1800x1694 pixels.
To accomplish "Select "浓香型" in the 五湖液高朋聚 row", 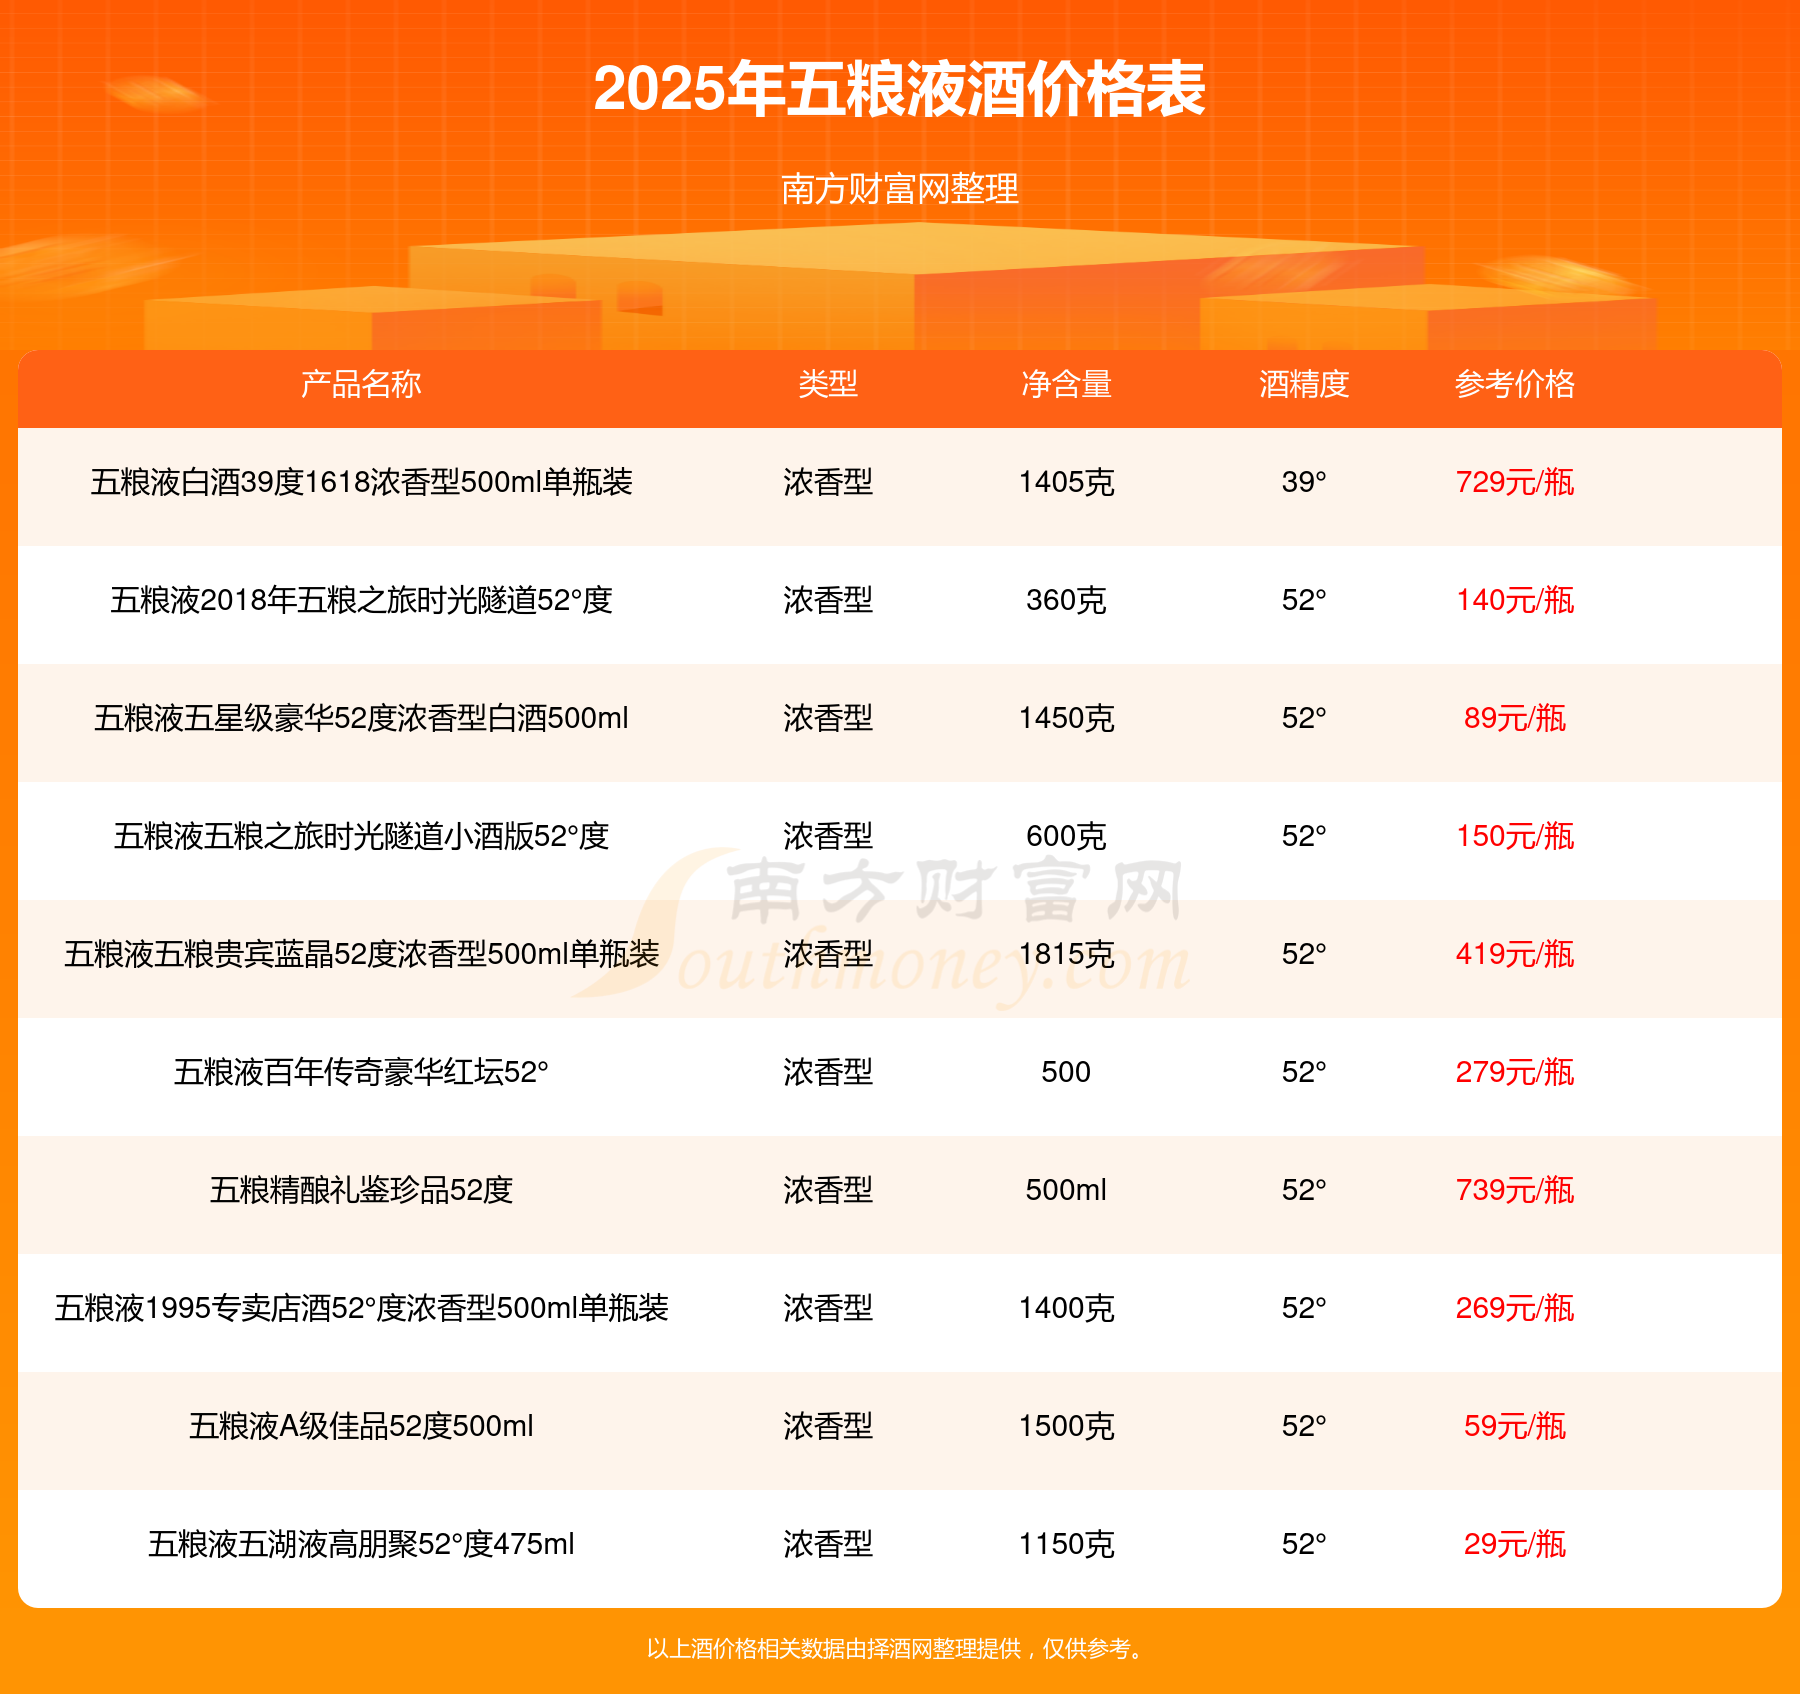I will [828, 1544].
